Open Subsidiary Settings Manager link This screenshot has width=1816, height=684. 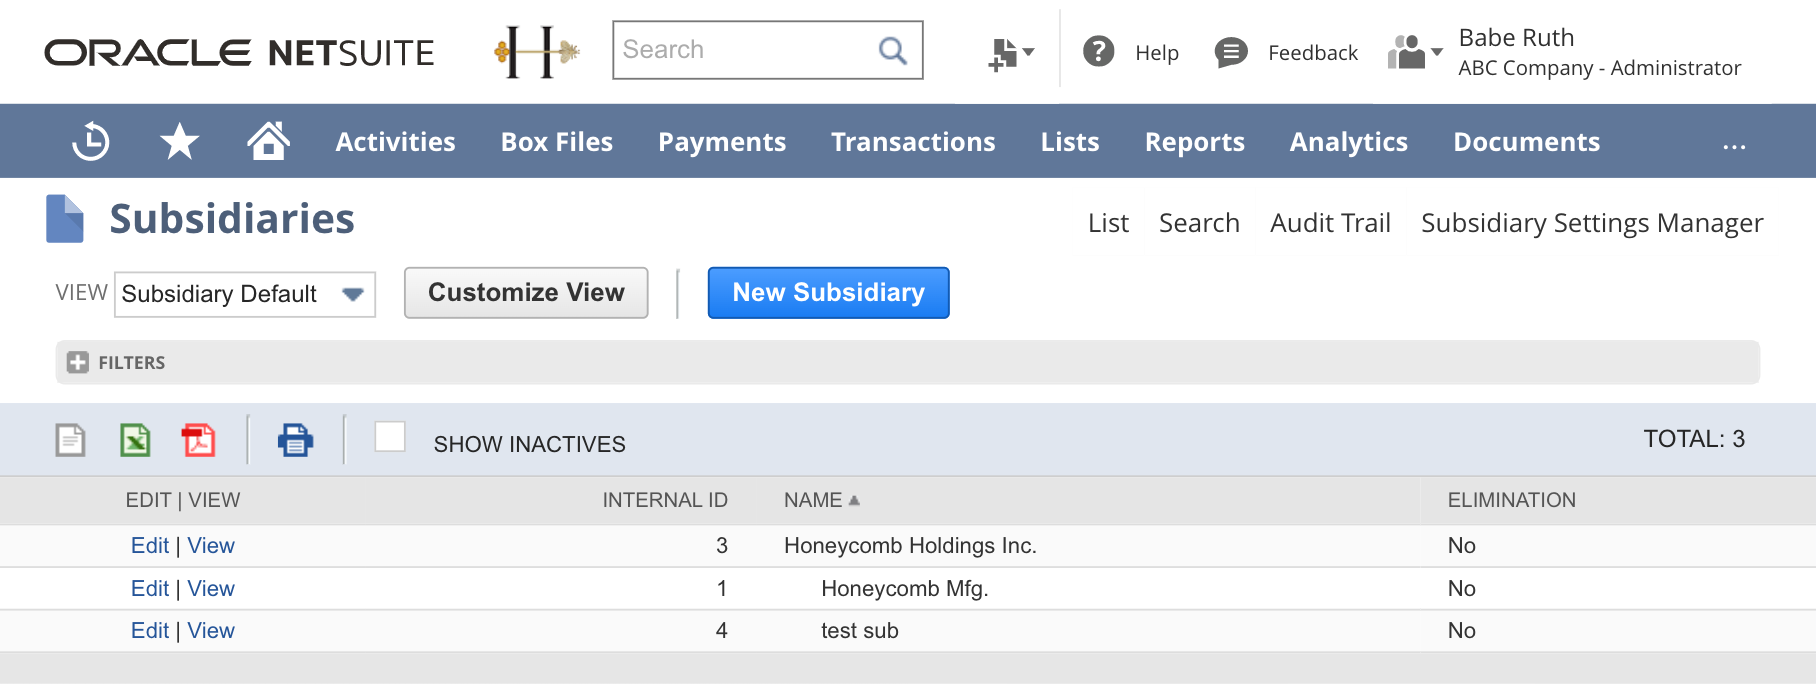point(1592,223)
